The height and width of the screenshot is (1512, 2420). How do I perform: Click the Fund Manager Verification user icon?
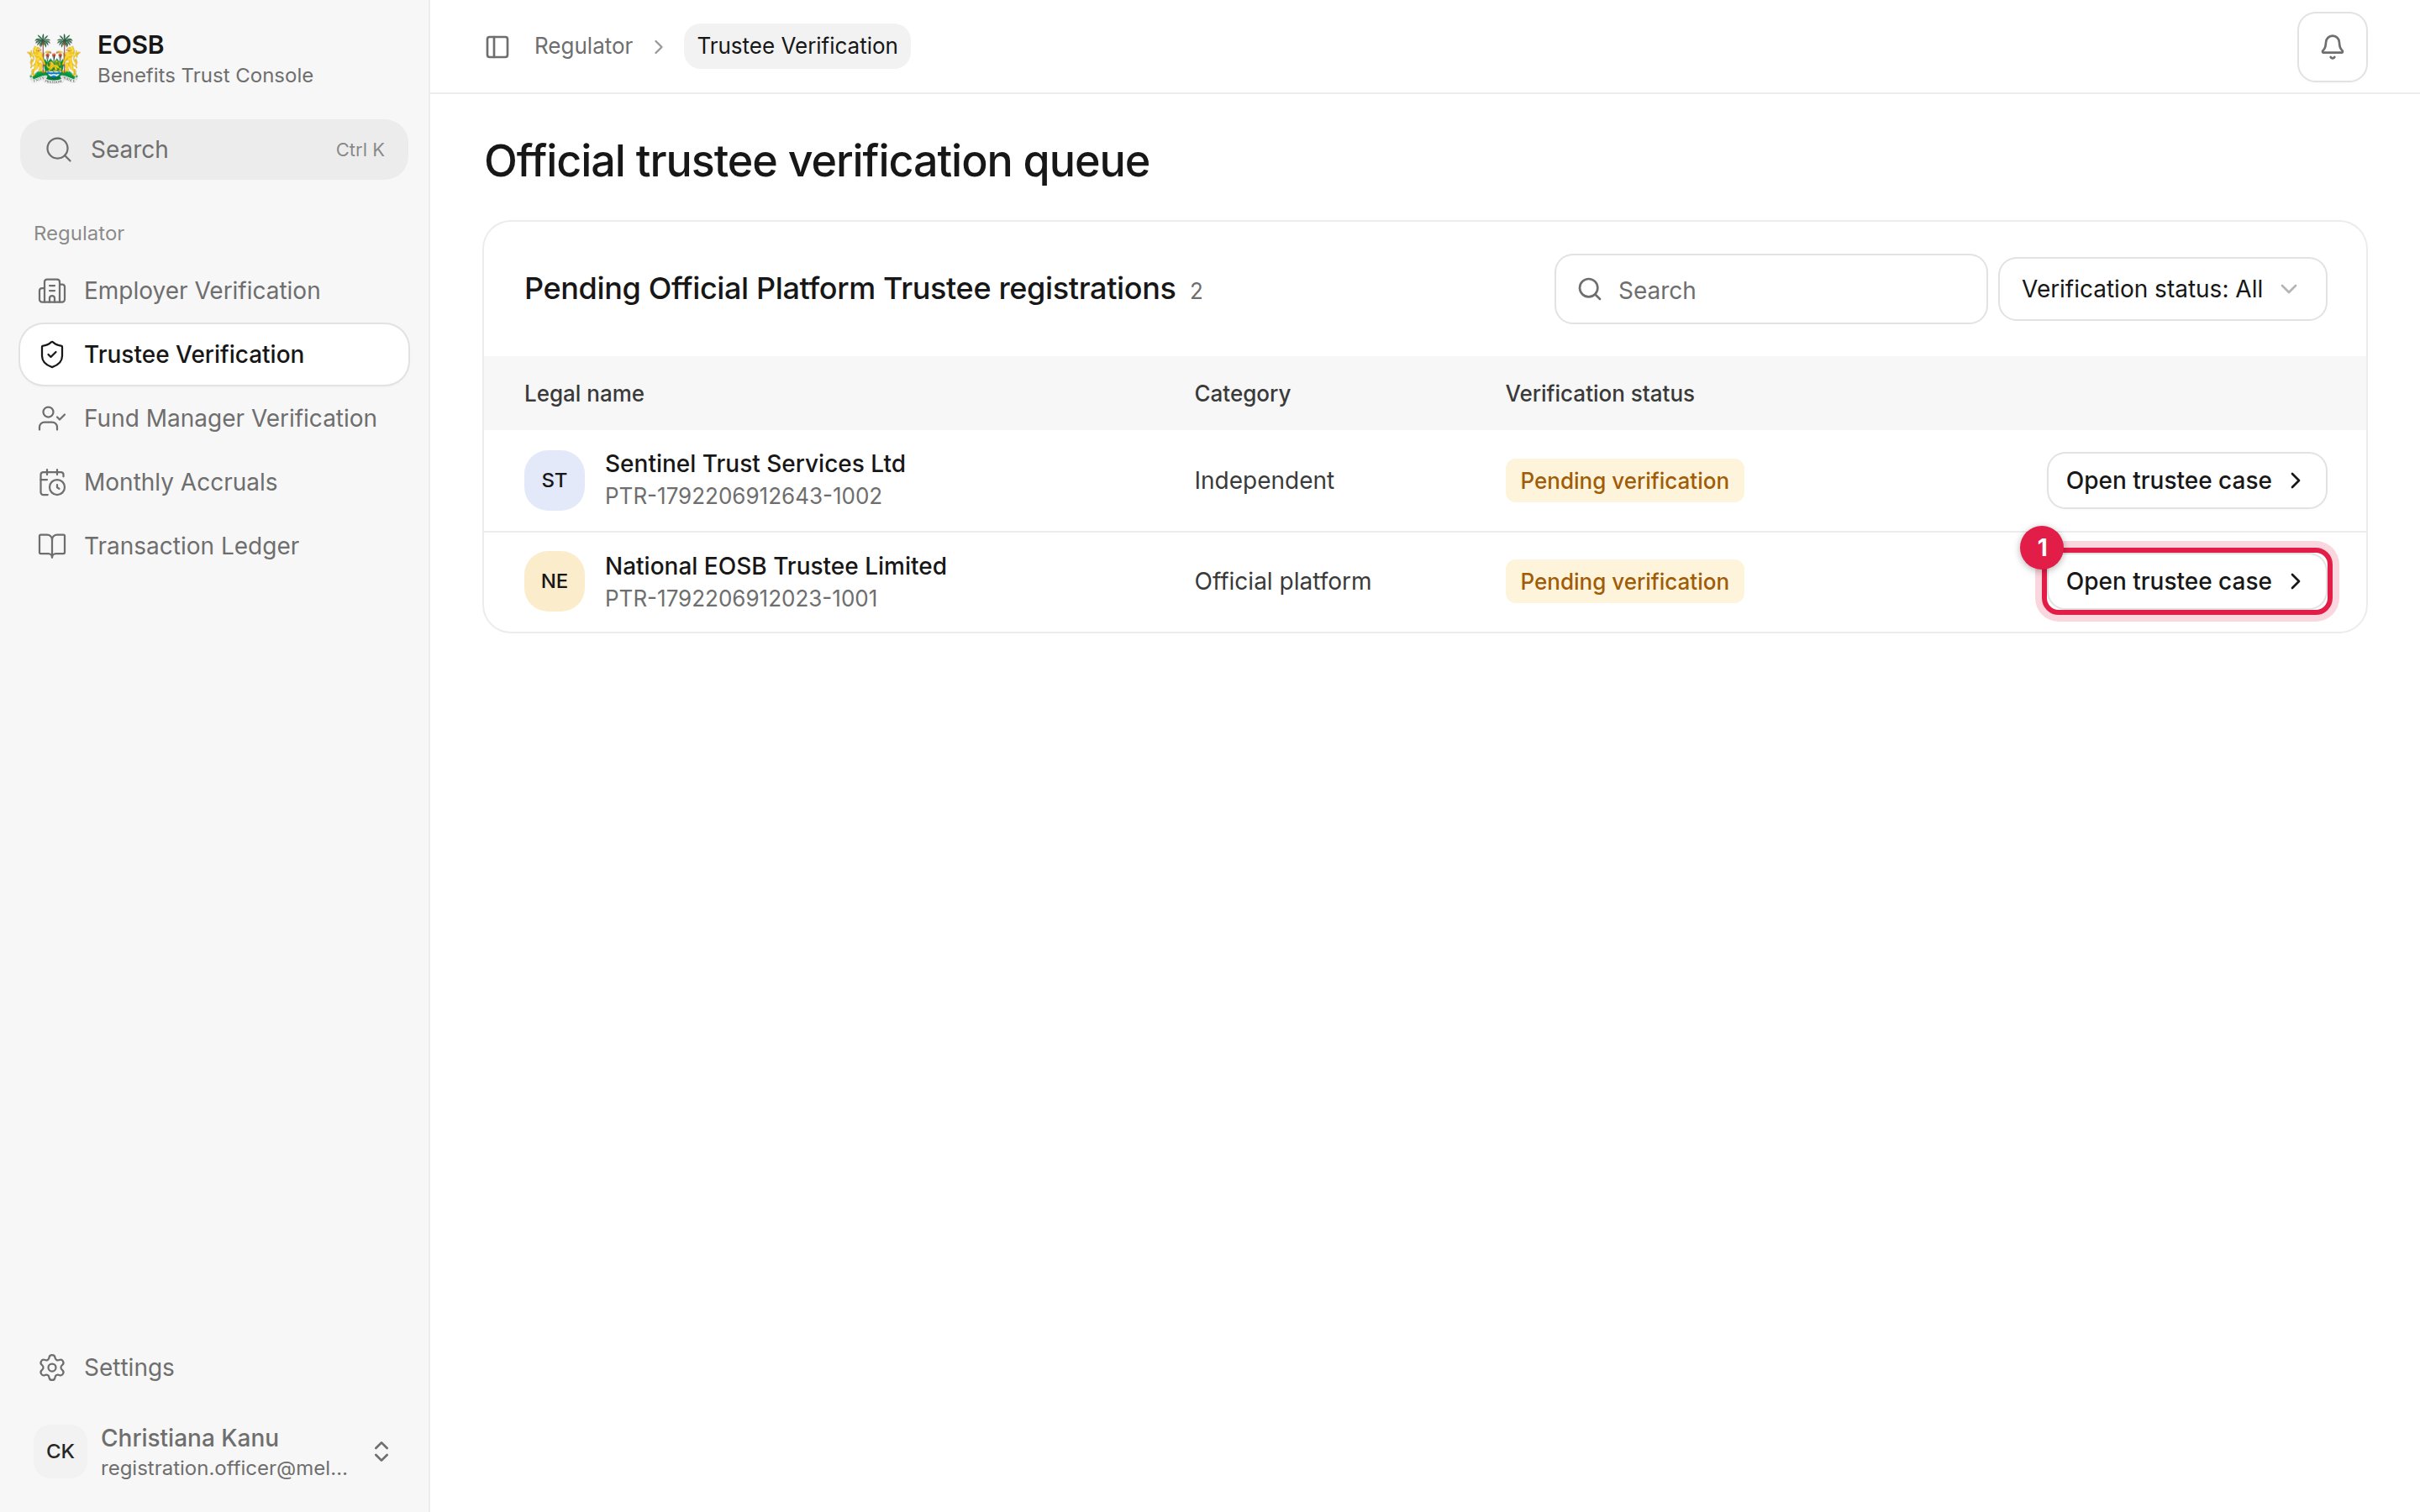[52, 419]
